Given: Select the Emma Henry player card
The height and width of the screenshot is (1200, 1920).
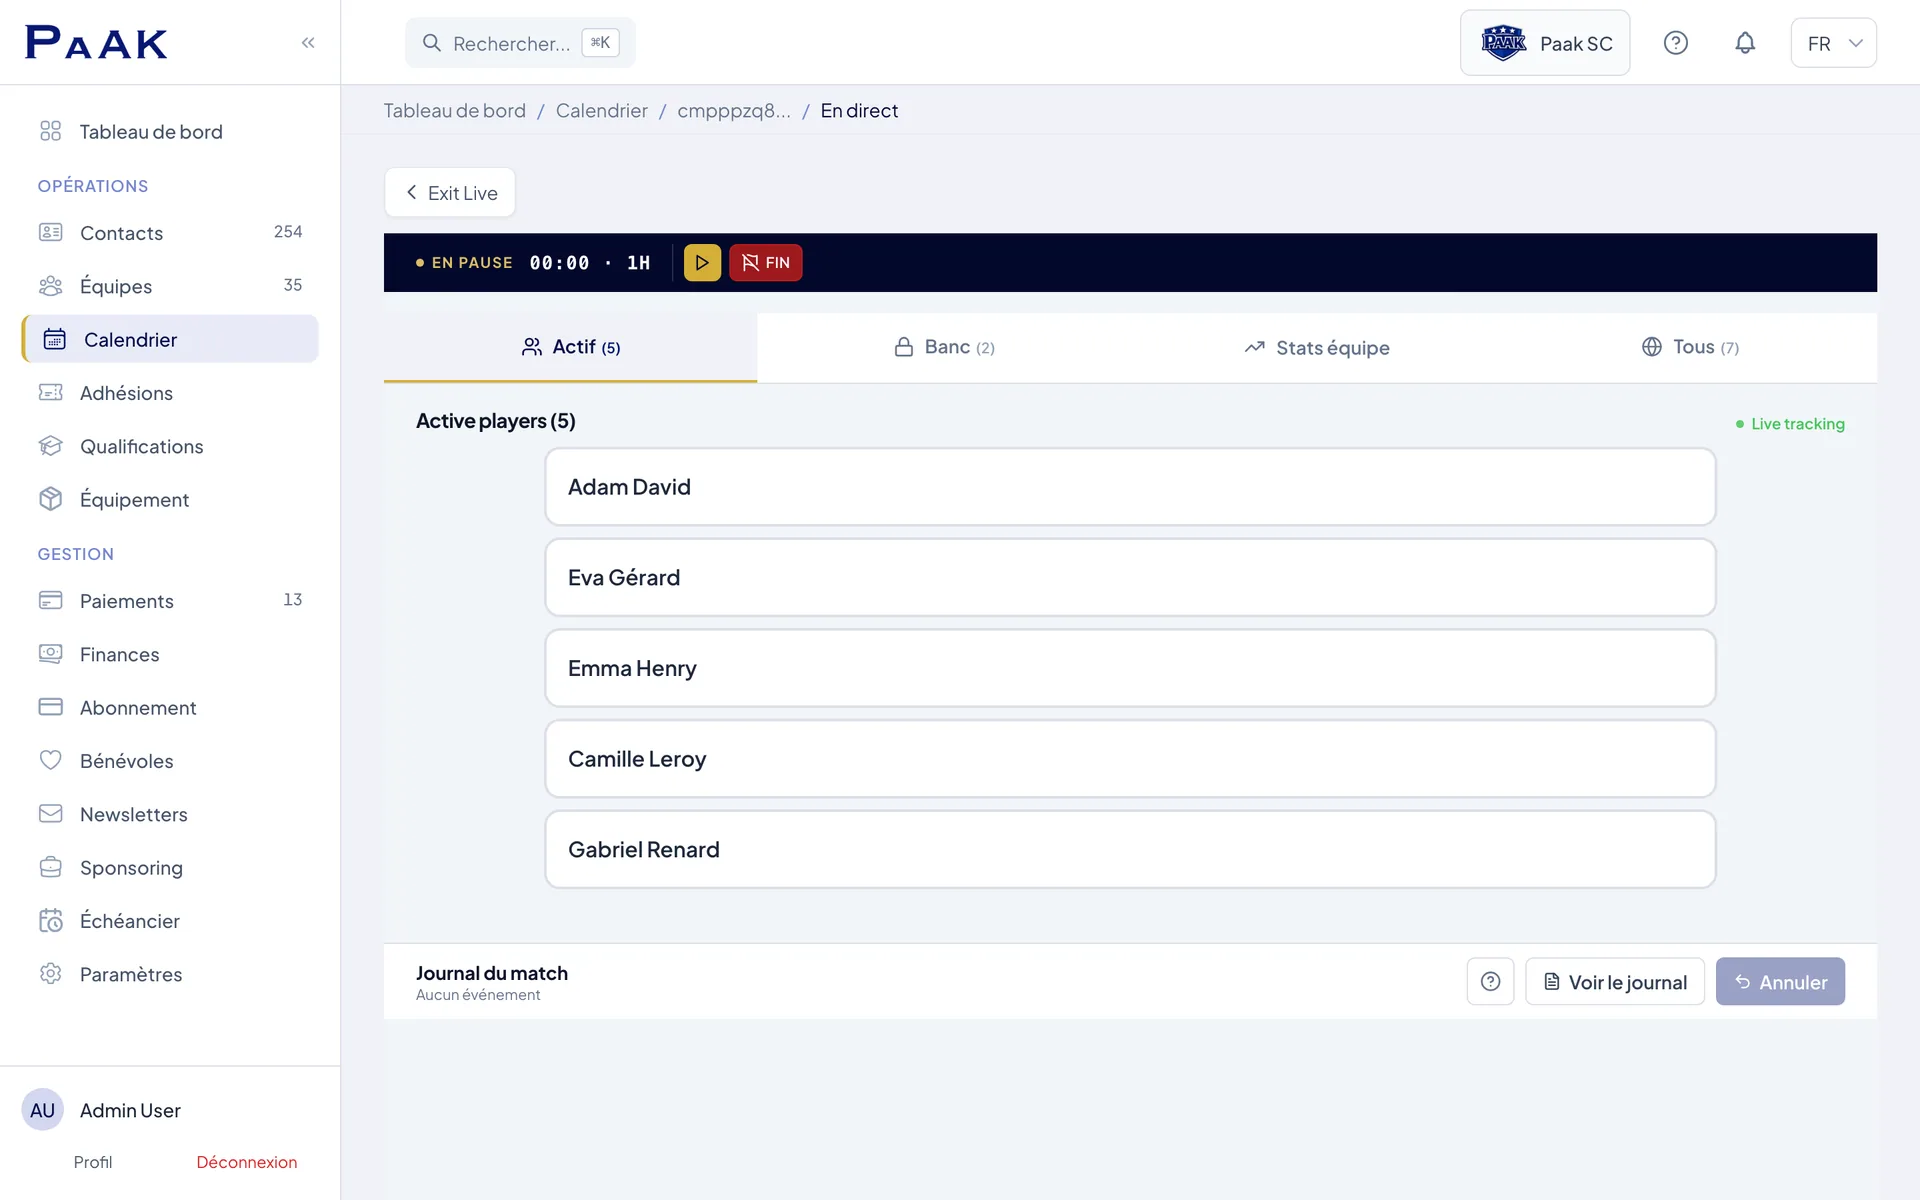Looking at the screenshot, I should [x=1130, y=668].
